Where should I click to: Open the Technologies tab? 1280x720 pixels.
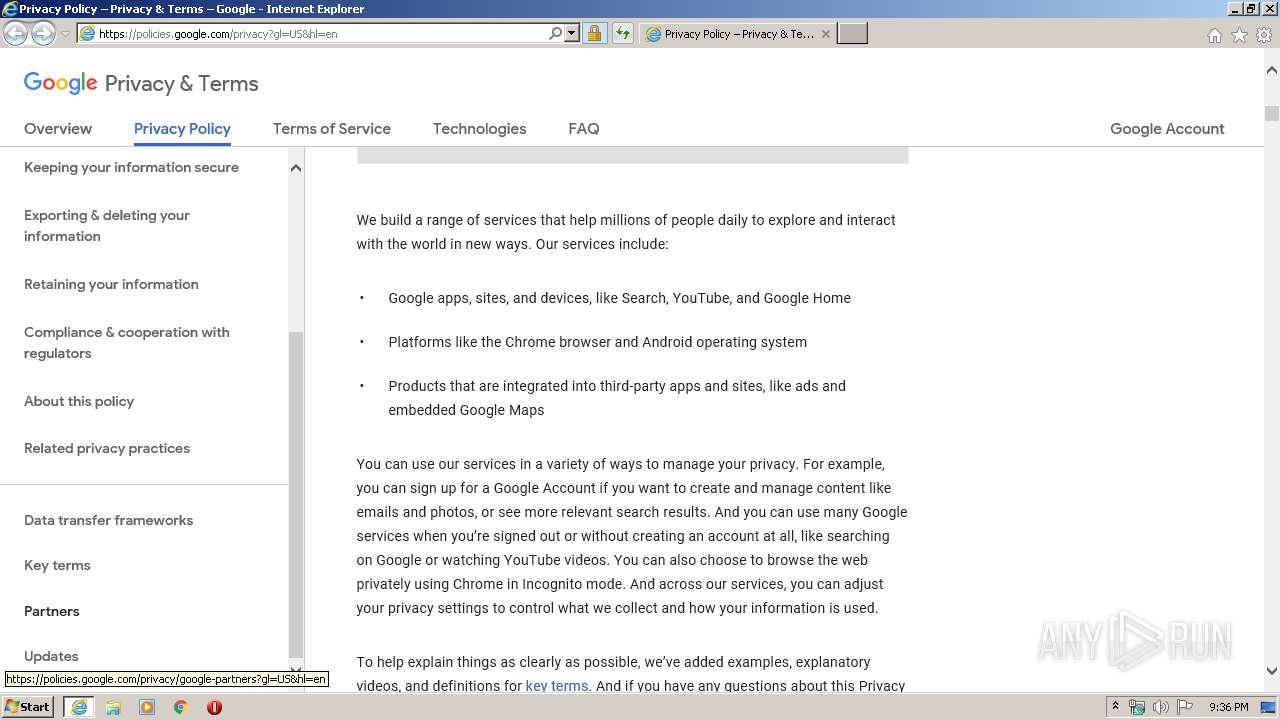click(479, 129)
